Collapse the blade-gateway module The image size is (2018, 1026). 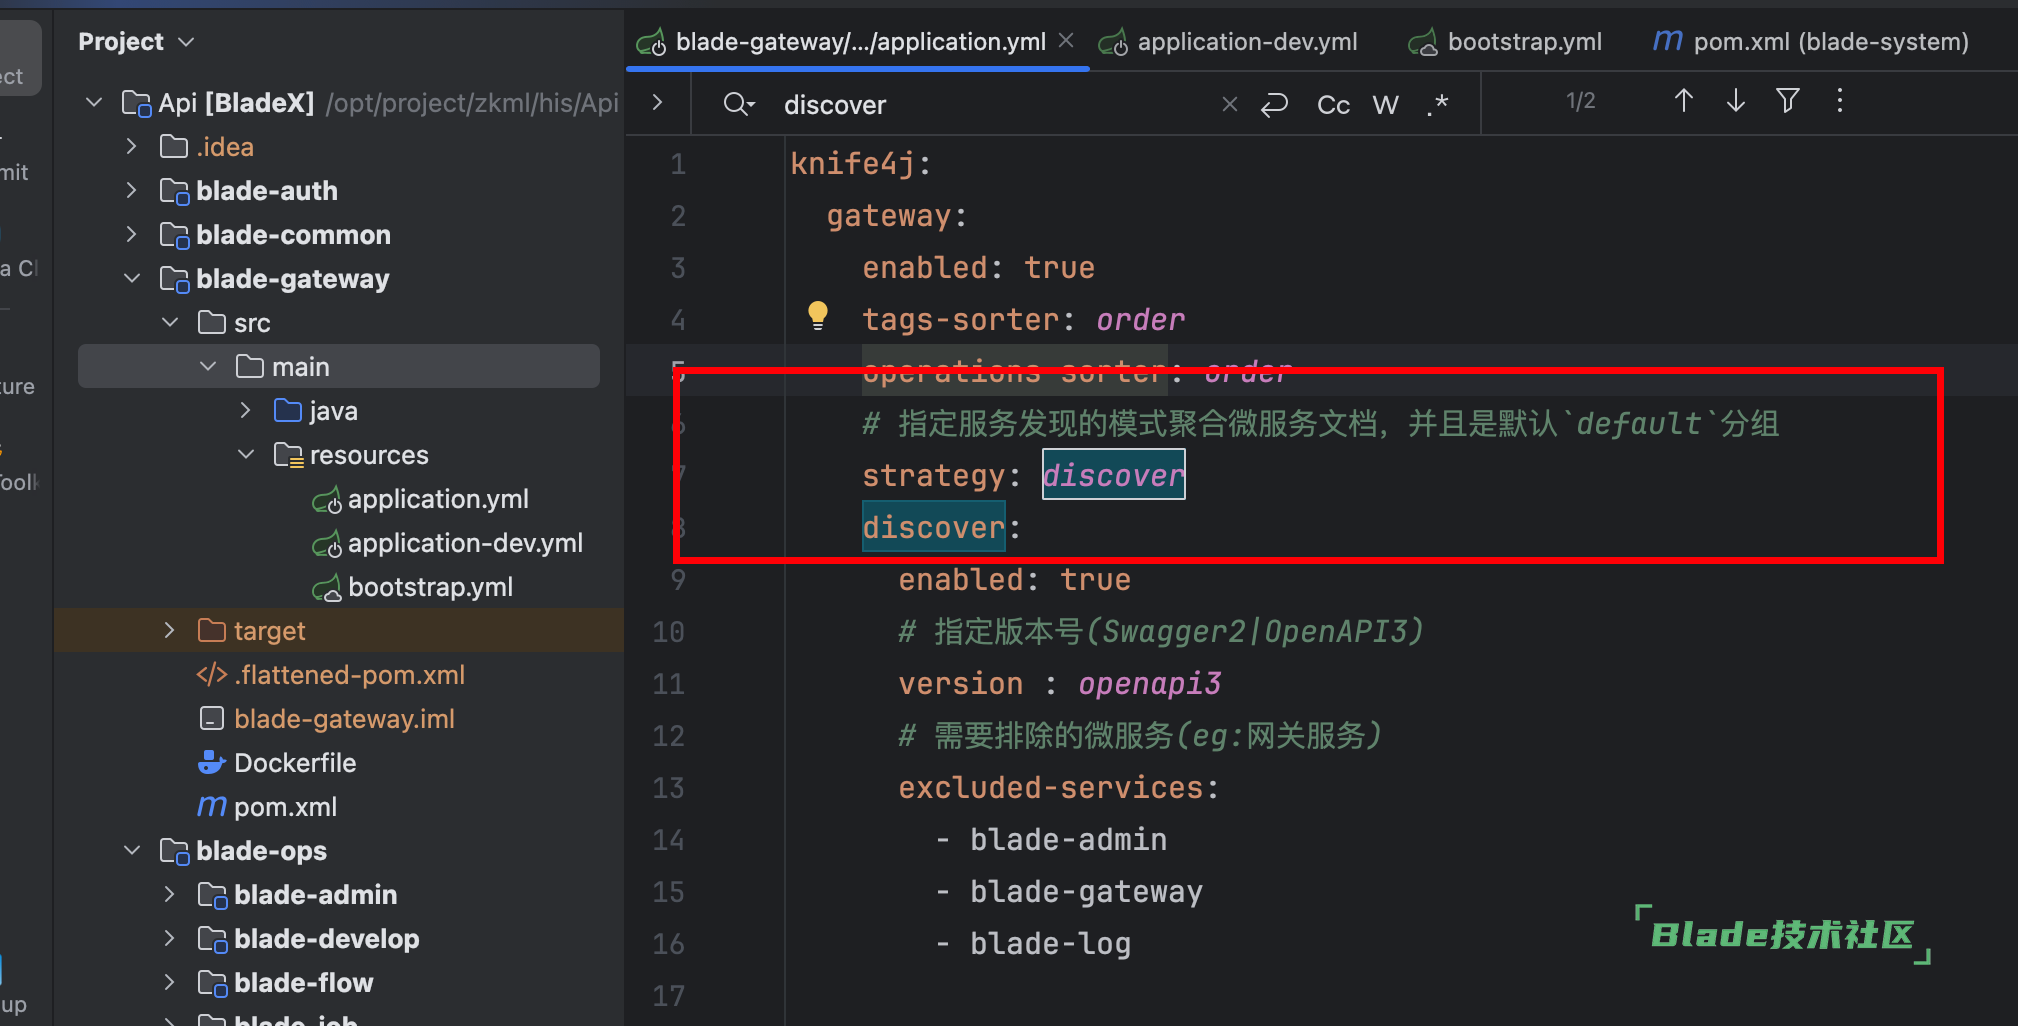point(132,279)
